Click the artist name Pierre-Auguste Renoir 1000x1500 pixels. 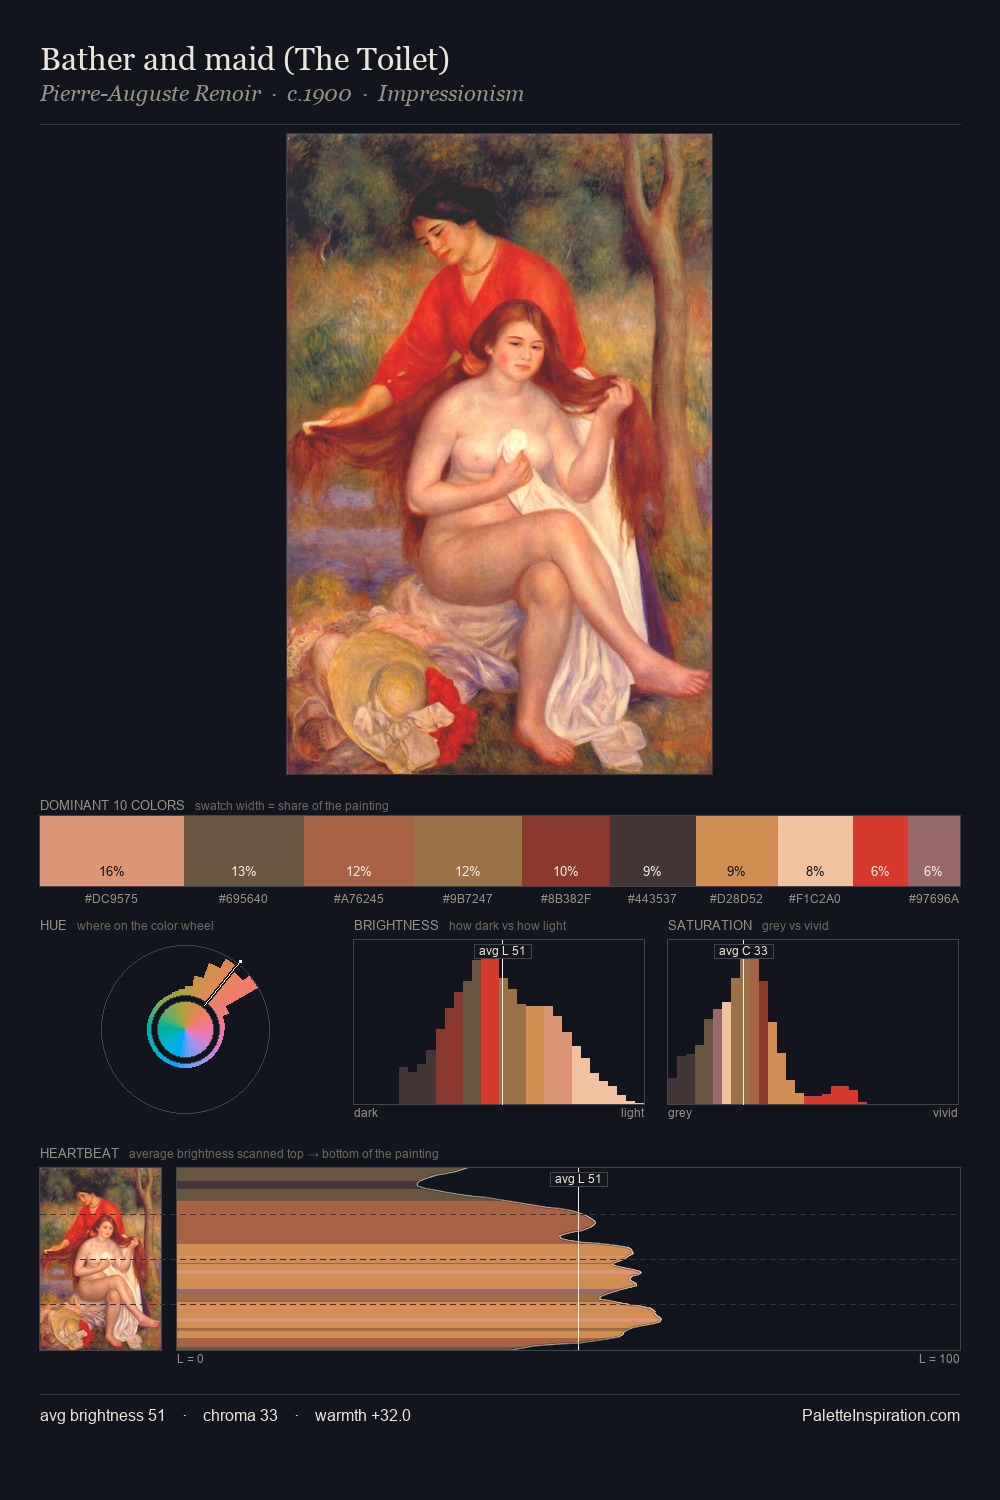(x=150, y=94)
